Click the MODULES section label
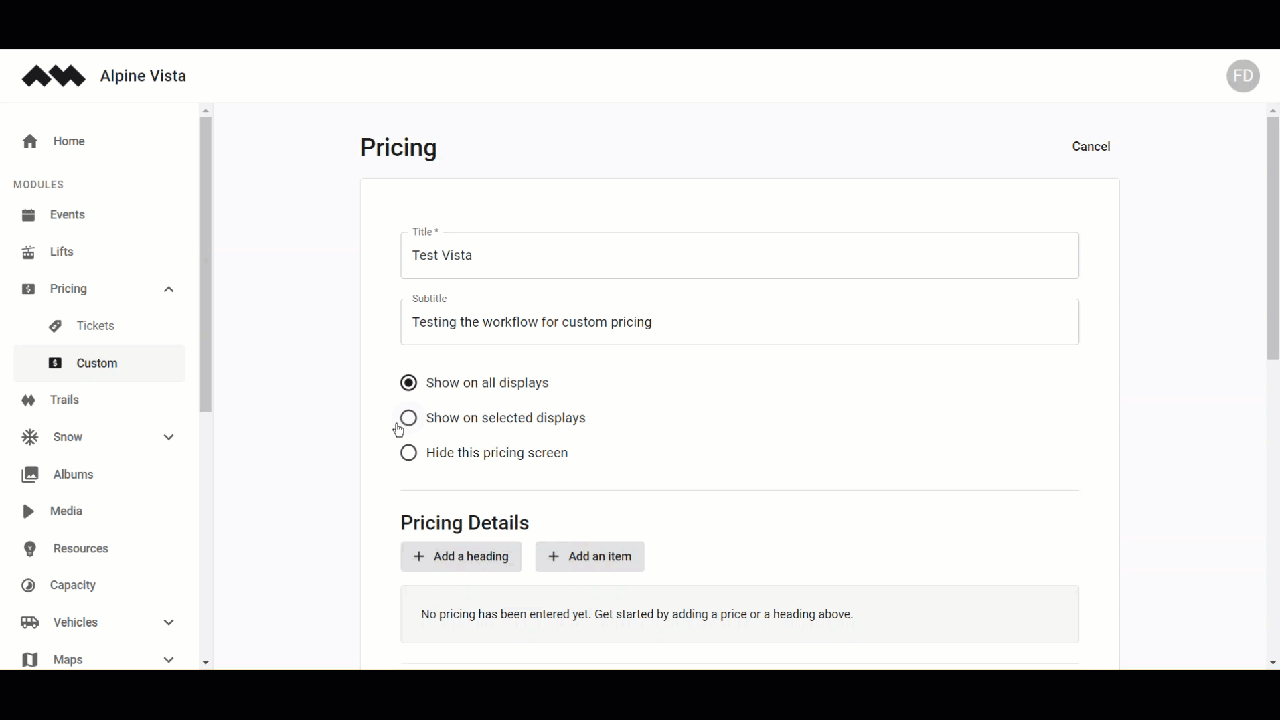The image size is (1280, 720). click(39, 185)
